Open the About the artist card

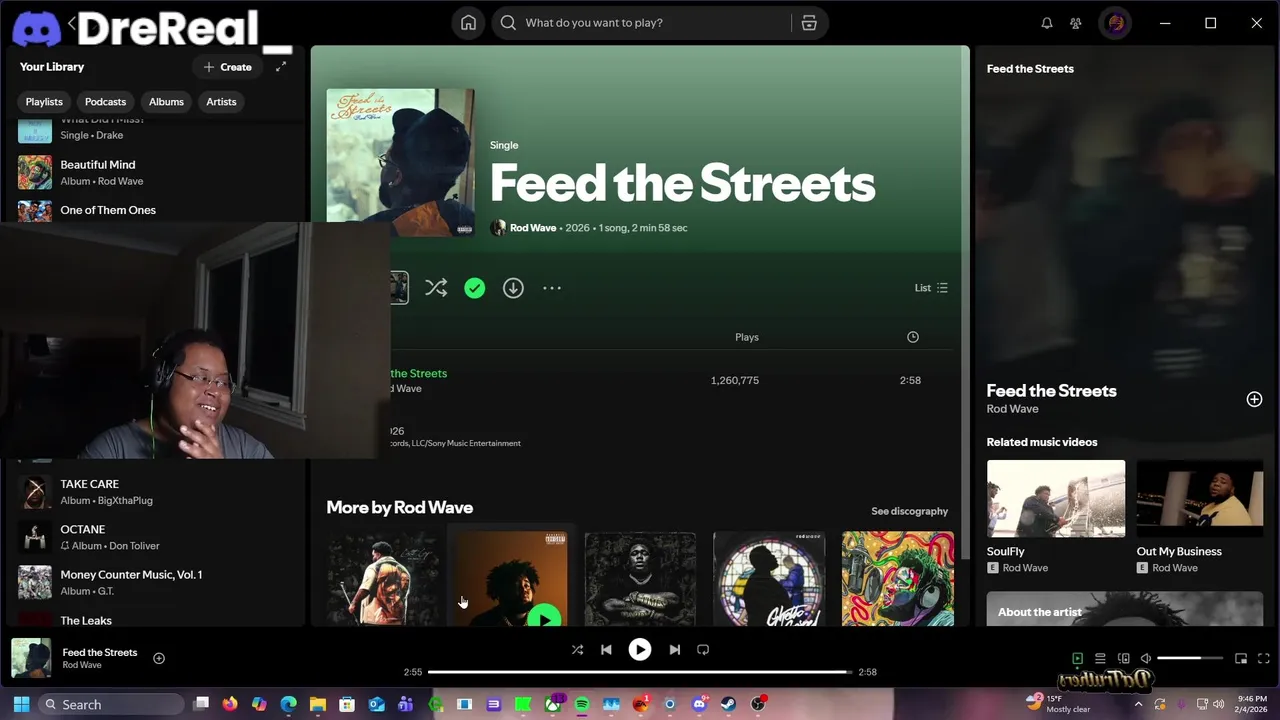(1125, 609)
